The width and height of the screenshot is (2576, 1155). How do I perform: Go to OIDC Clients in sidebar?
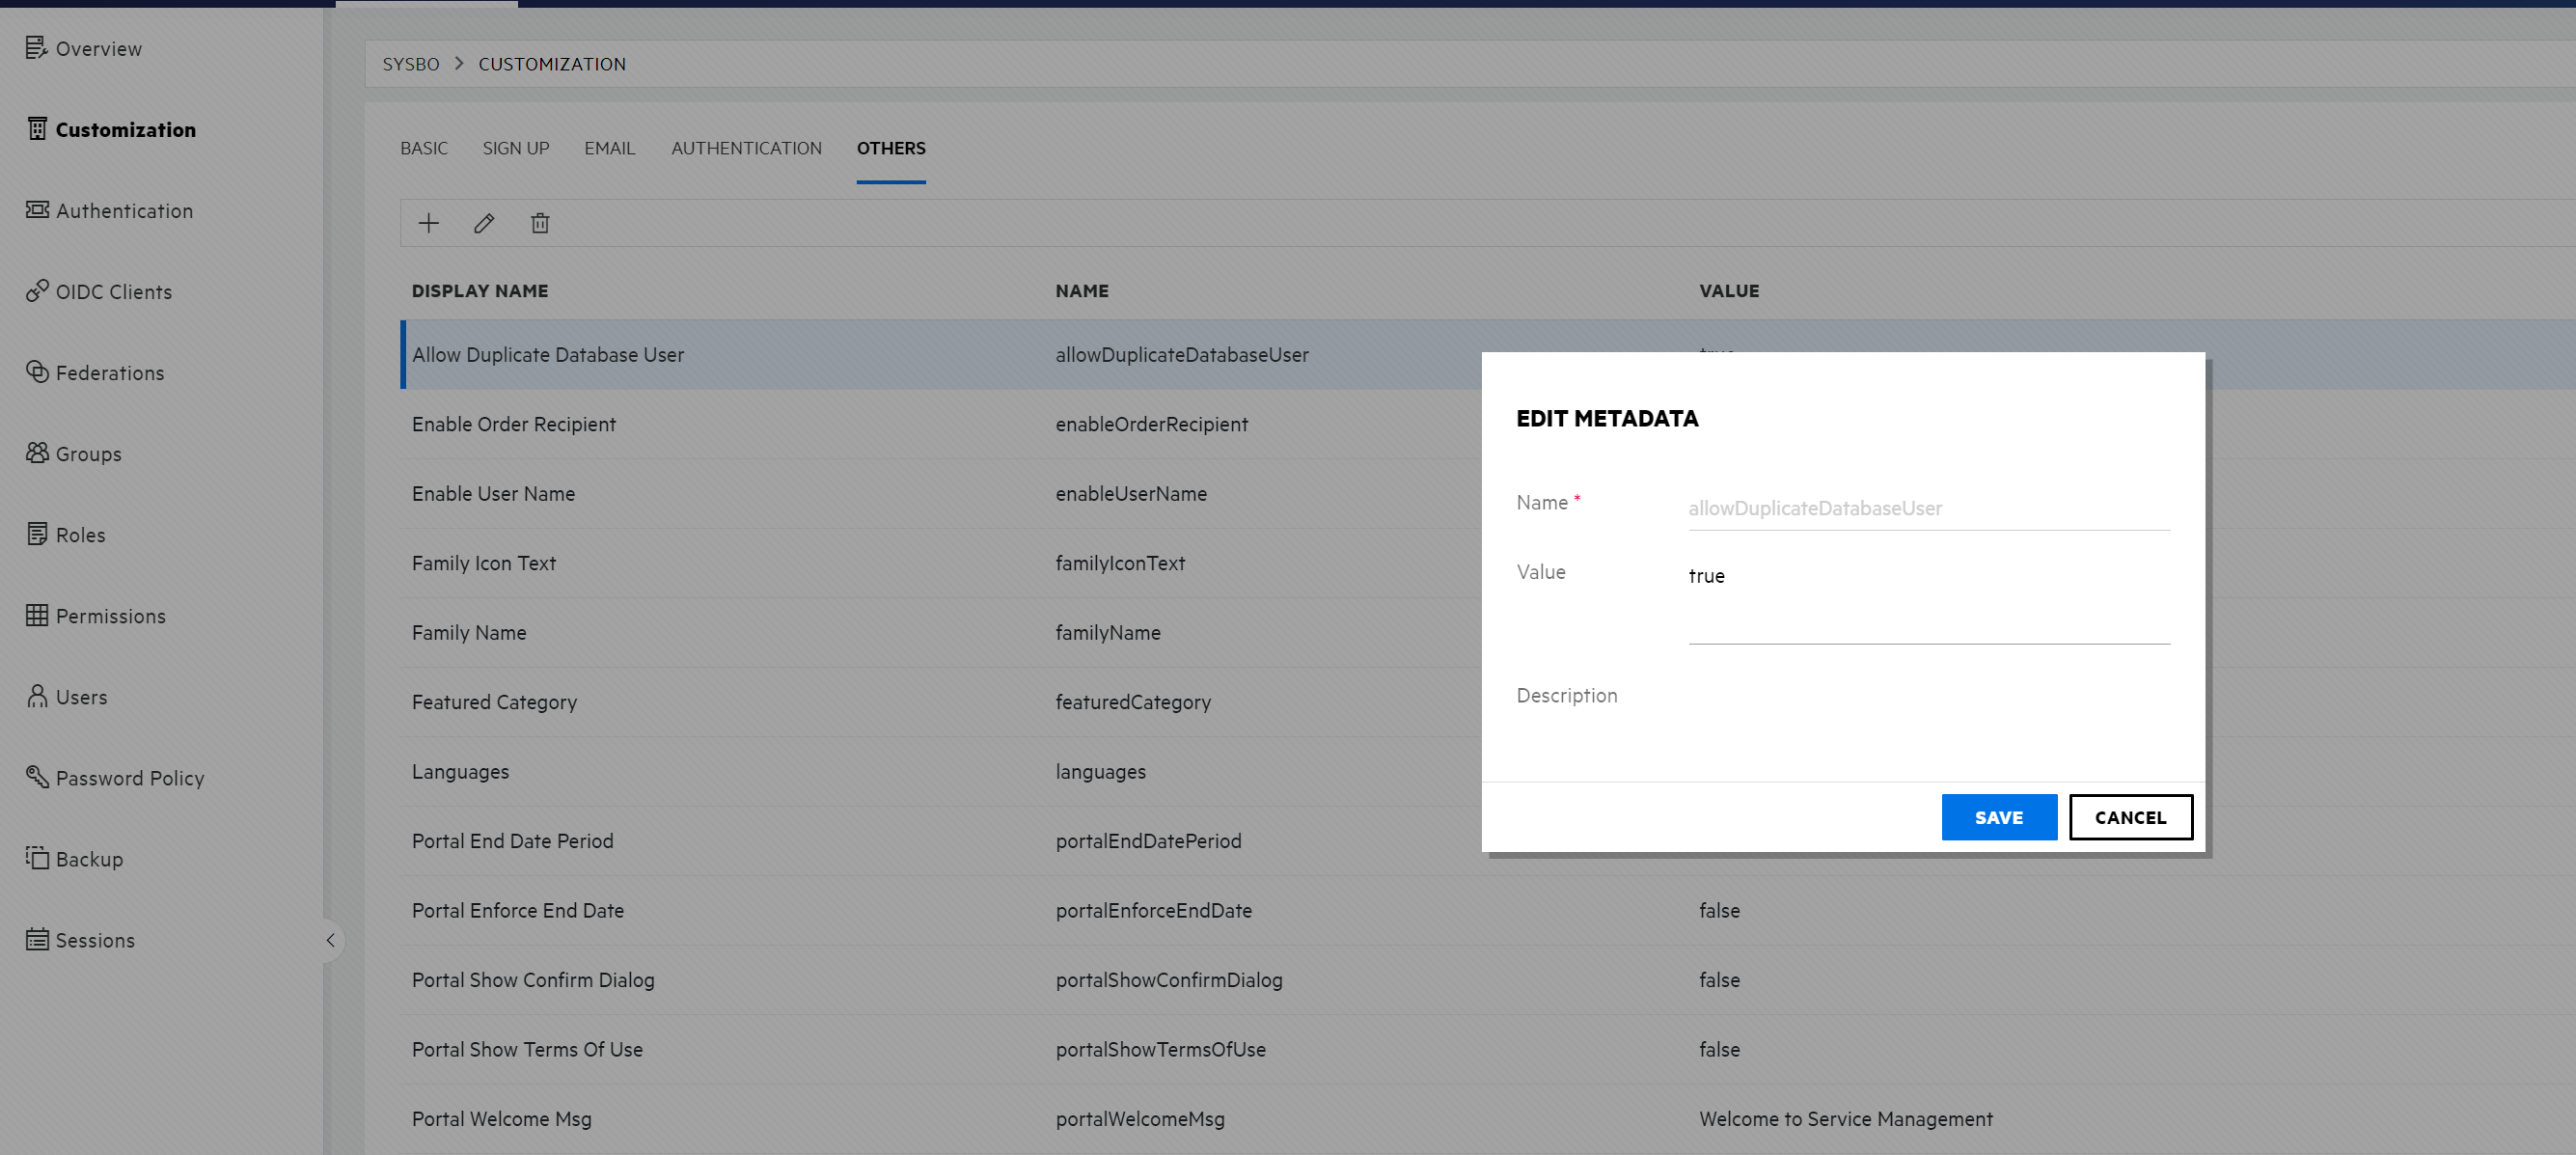[x=114, y=291]
